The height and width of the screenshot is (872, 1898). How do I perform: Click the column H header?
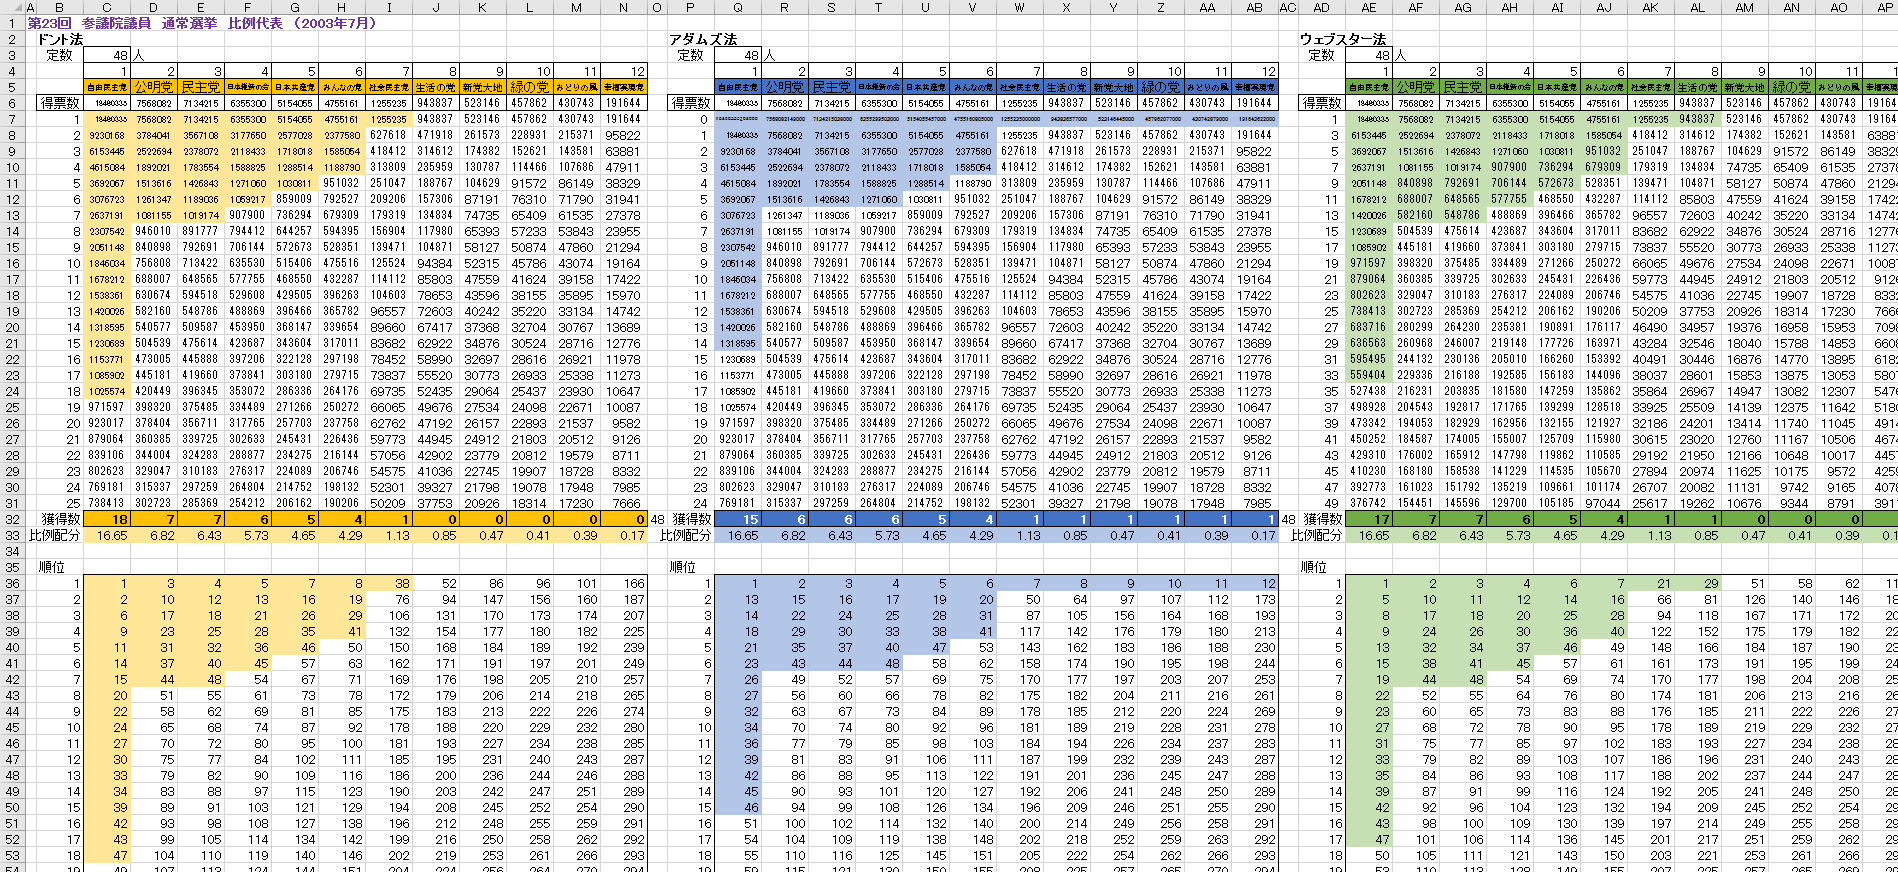point(342,7)
